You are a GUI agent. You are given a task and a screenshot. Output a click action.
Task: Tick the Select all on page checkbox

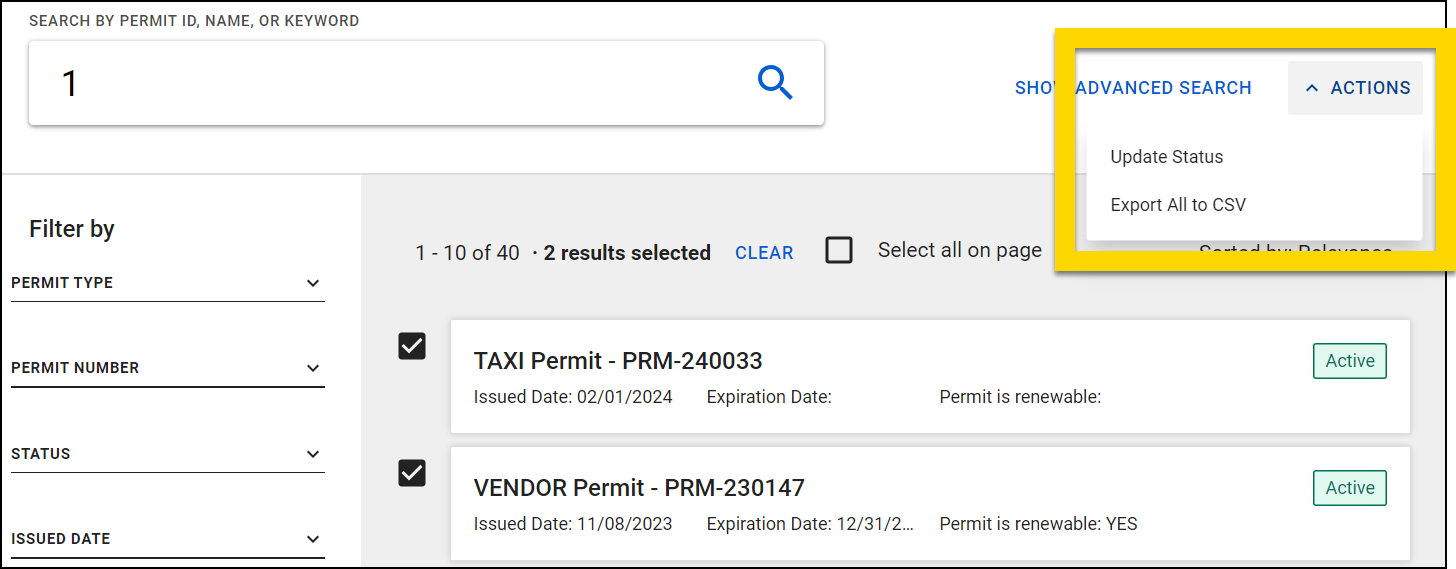(x=839, y=250)
